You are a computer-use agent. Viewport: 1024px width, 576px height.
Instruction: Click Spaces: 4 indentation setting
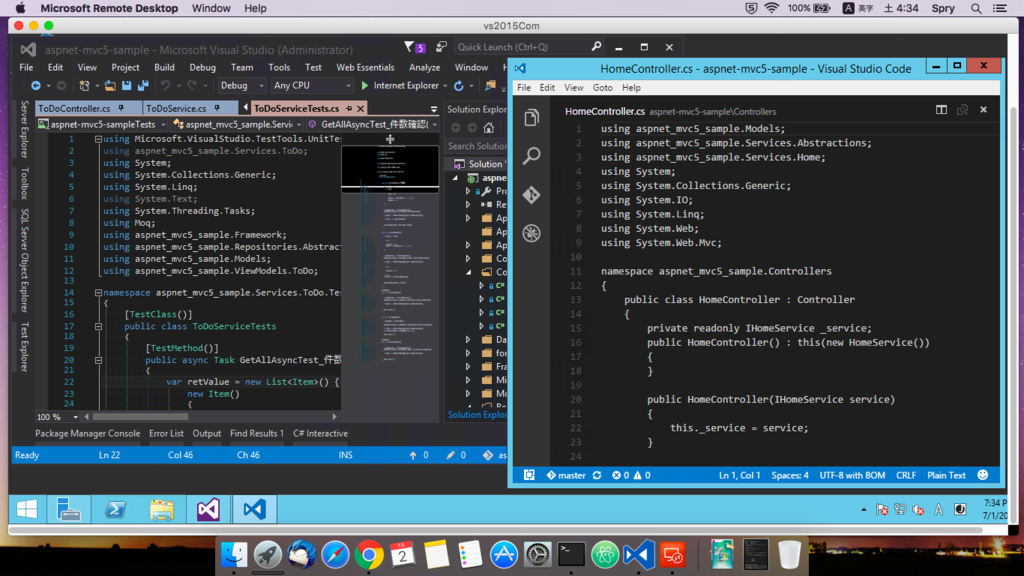(790, 475)
